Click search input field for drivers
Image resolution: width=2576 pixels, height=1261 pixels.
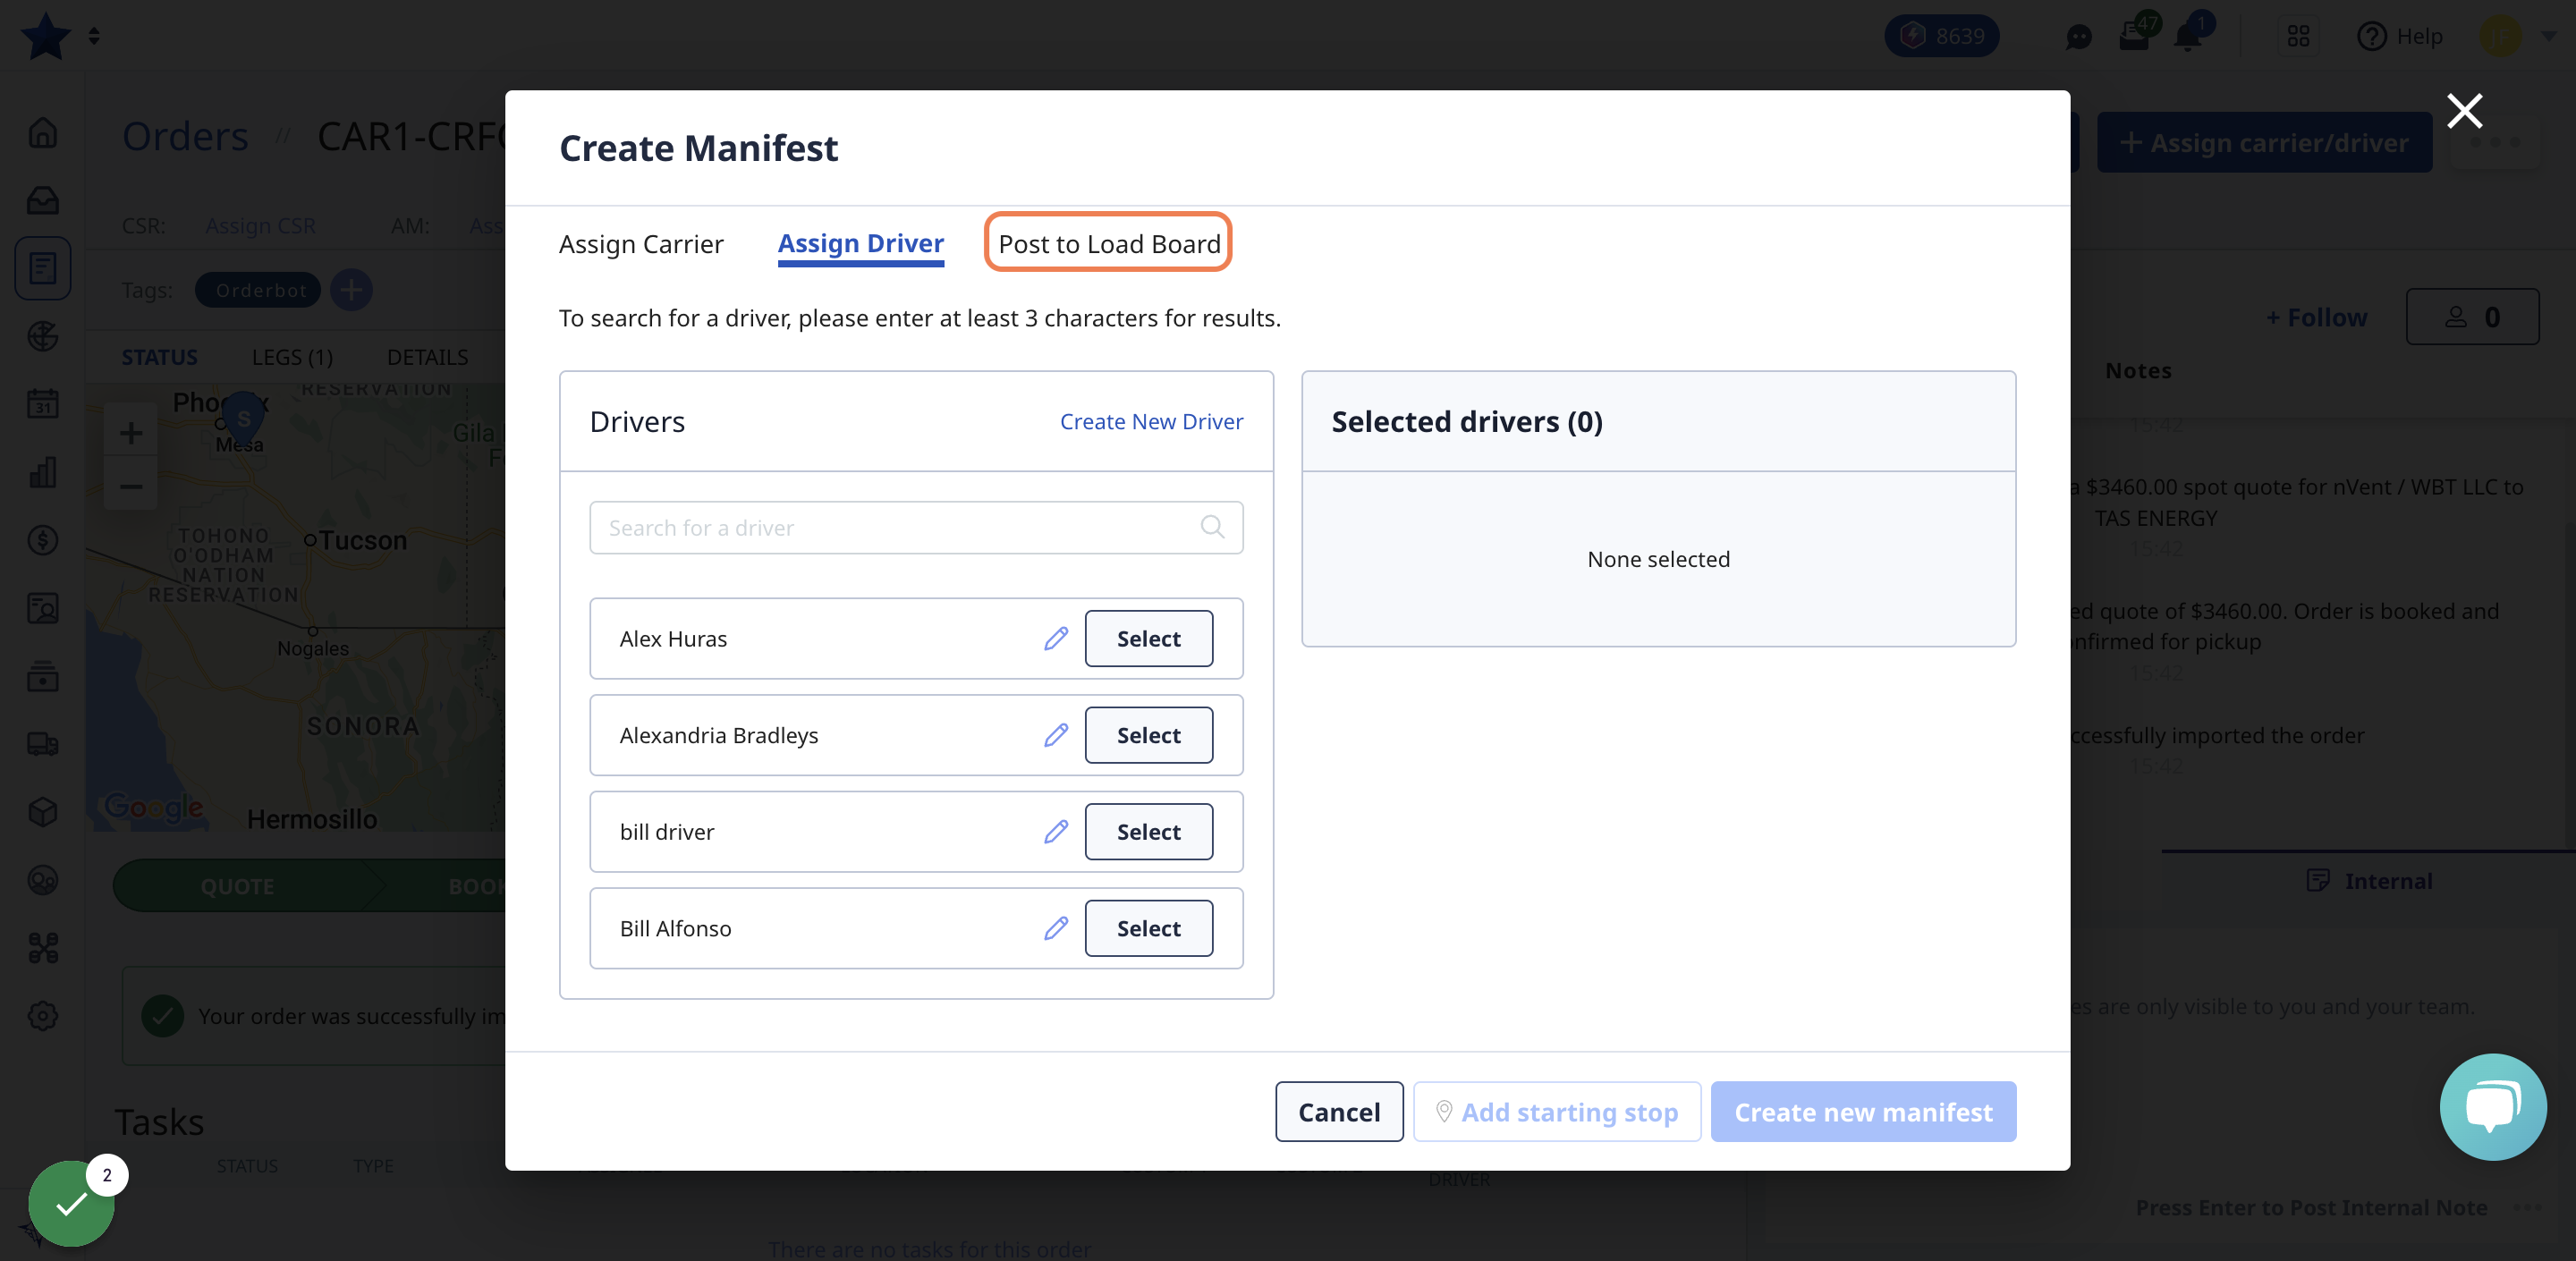coord(915,527)
